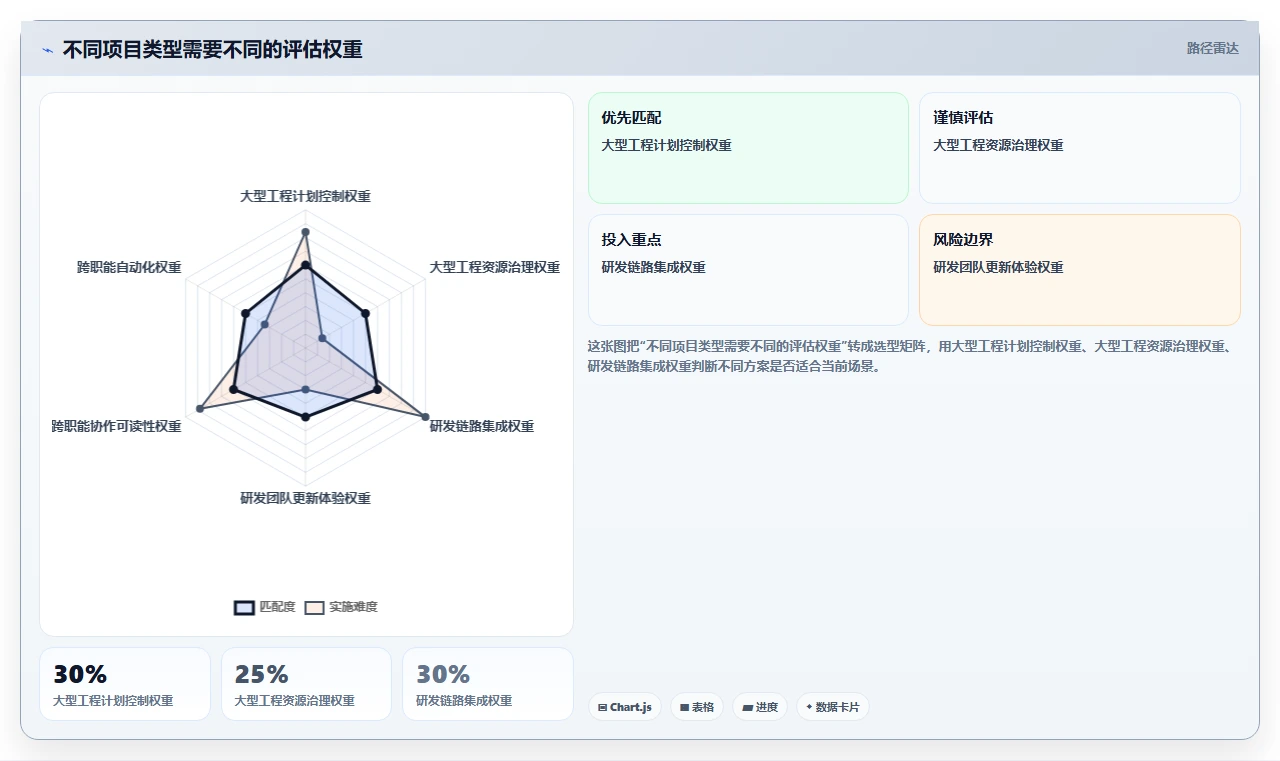The height and width of the screenshot is (761, 1280).
Task: Click the 匹配度 legend color box
Action: [x=244, y=607]
